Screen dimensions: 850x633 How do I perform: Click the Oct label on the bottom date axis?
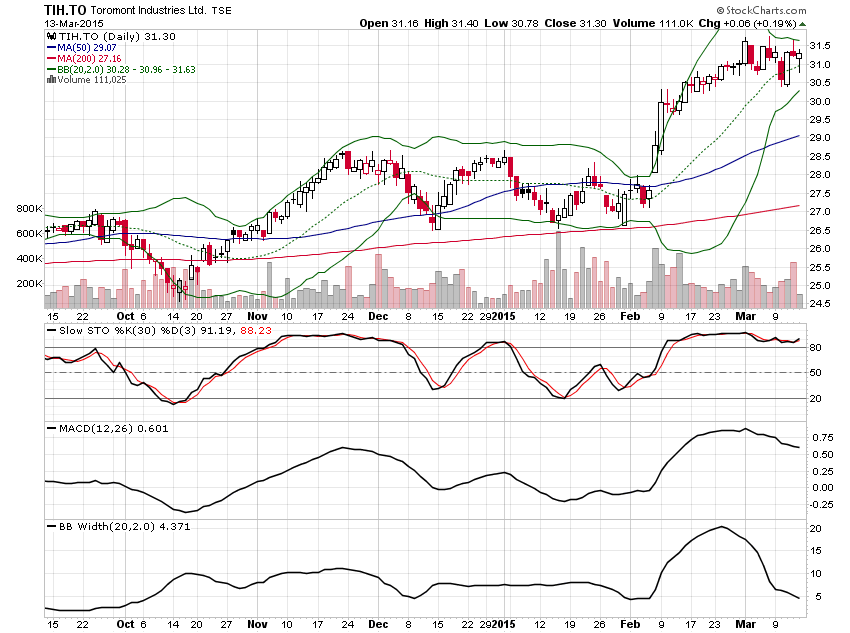pos(125,624)
